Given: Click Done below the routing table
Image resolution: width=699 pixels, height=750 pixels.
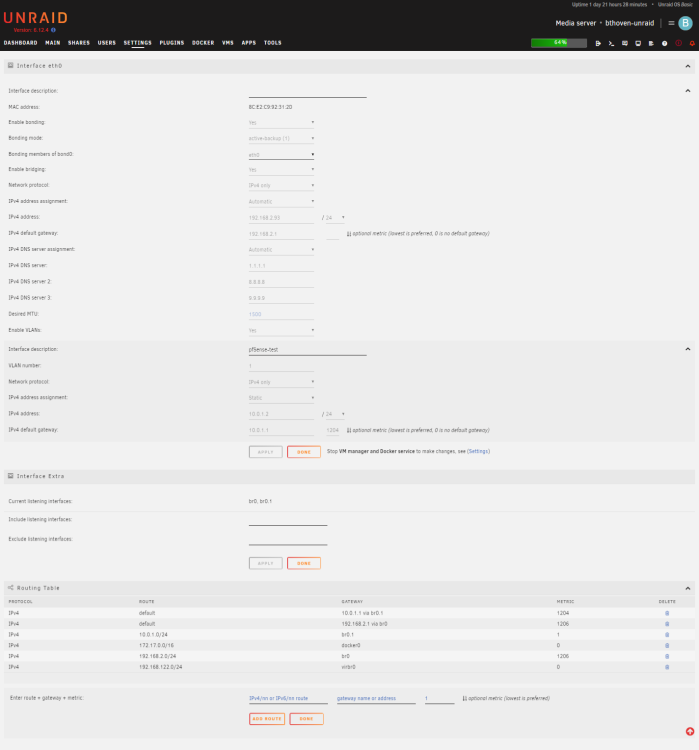Looking at the screenshot, I should [306, 718].
